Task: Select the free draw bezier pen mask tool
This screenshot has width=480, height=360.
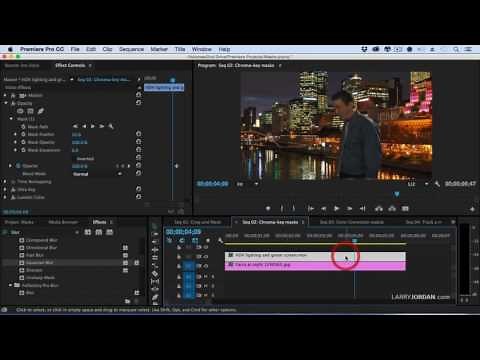Action: [x=41, y=111]
